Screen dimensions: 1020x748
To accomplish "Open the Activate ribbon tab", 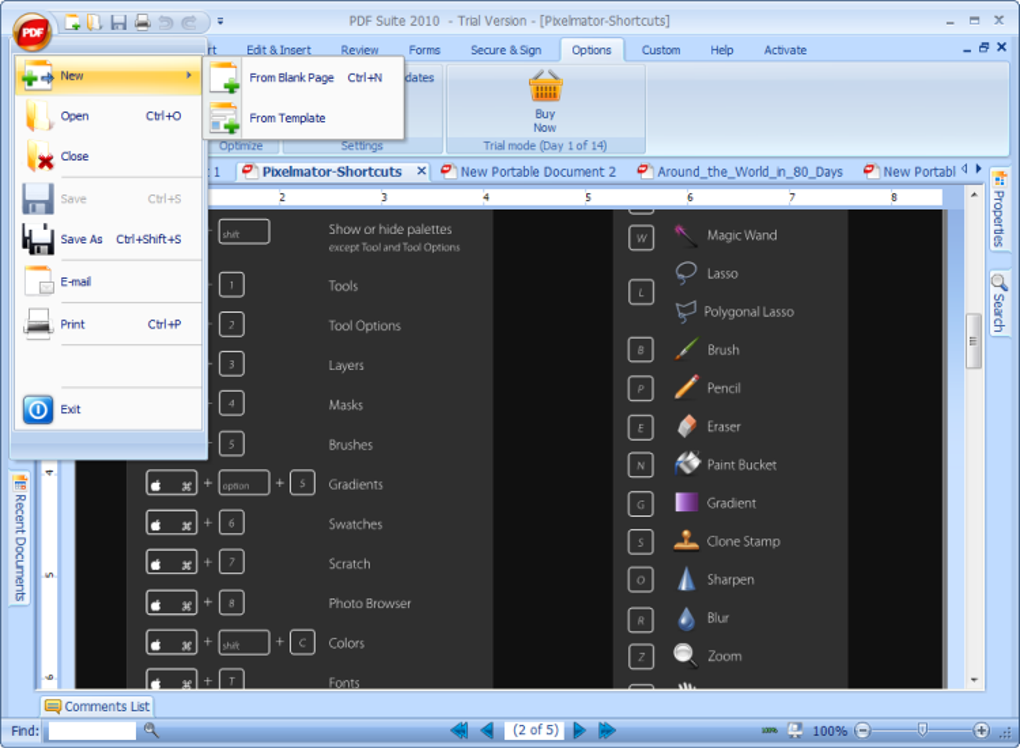I will pyautogui.click(x=785, y=50).
